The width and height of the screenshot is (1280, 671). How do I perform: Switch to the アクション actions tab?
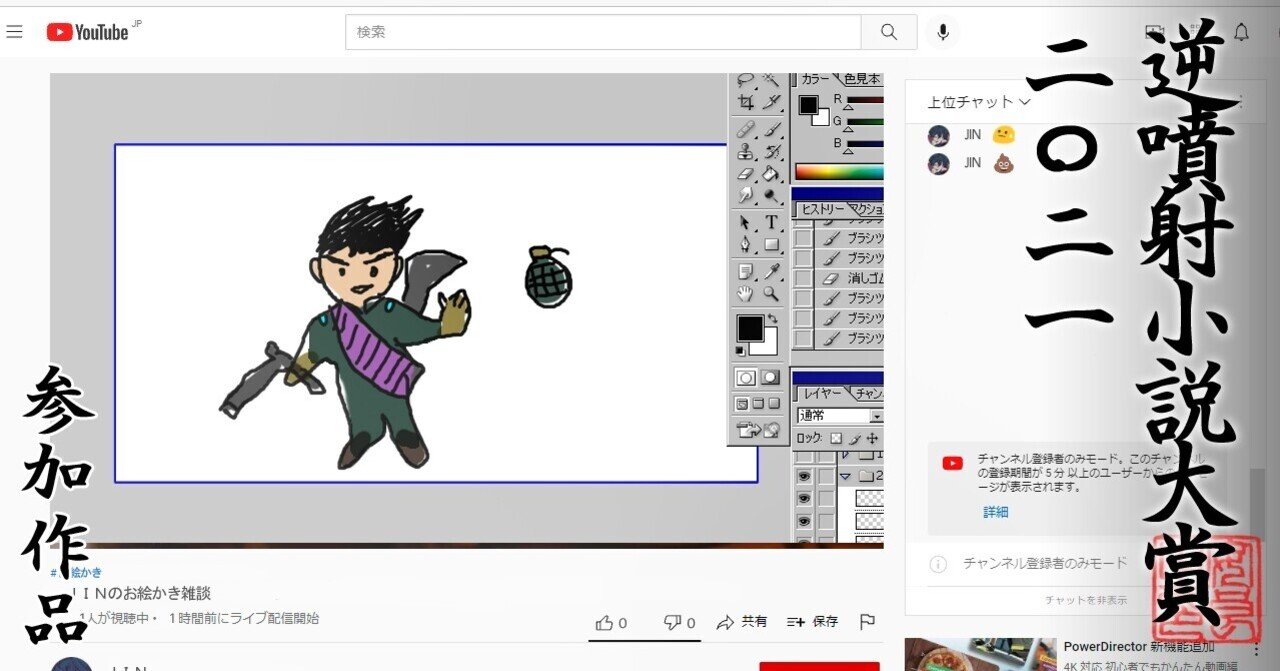pyautogui.click(x=866, y=209)
